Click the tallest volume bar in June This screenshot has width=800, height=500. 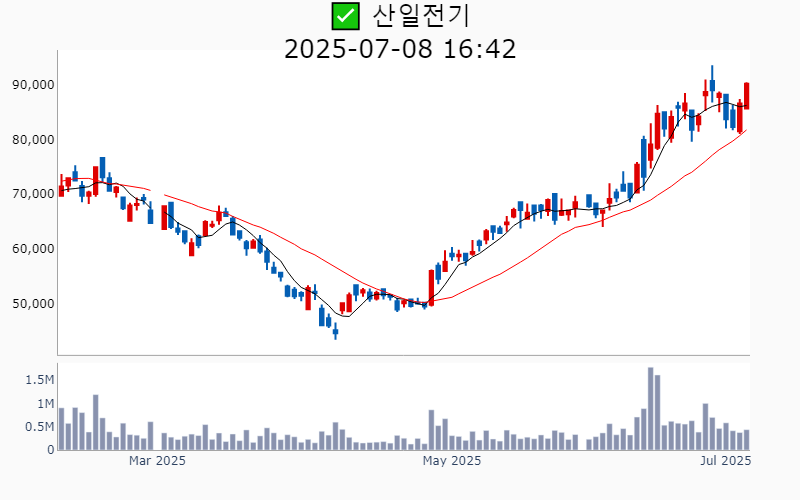(x=651, y=409)
